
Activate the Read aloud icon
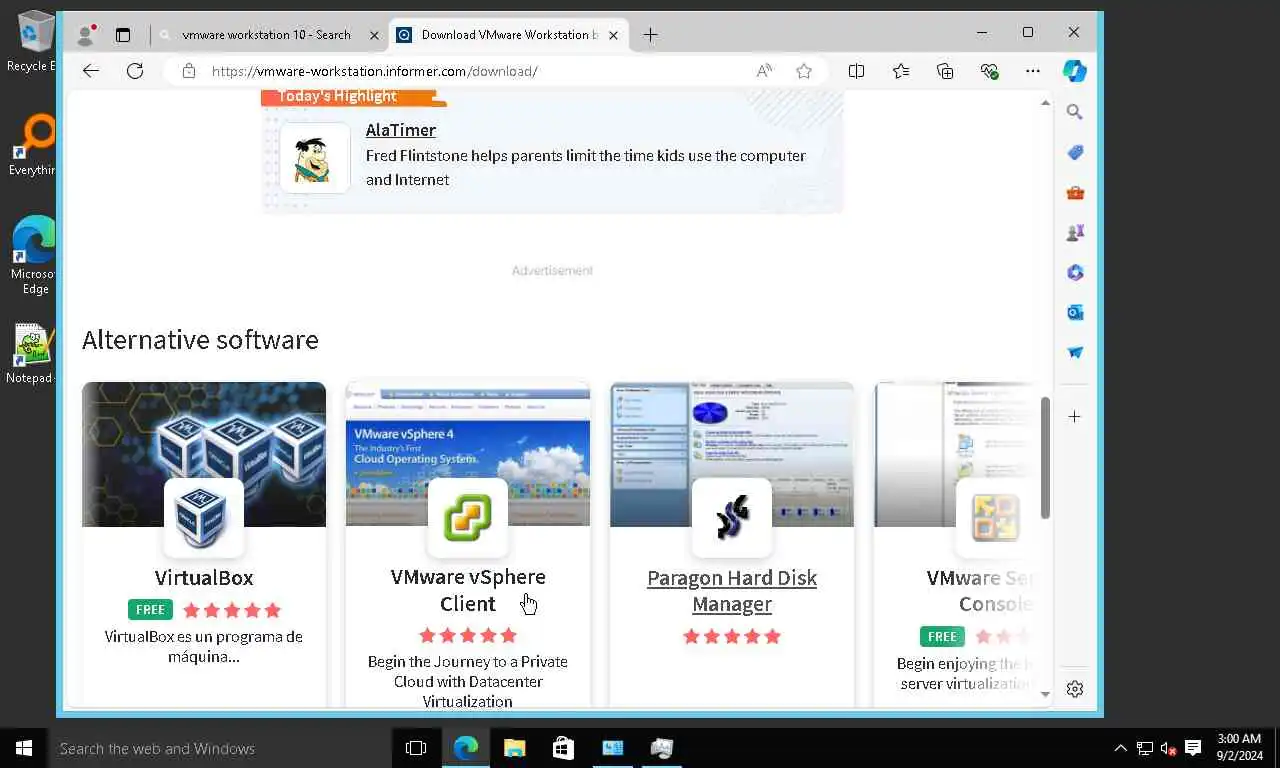(x=764, y=71)
